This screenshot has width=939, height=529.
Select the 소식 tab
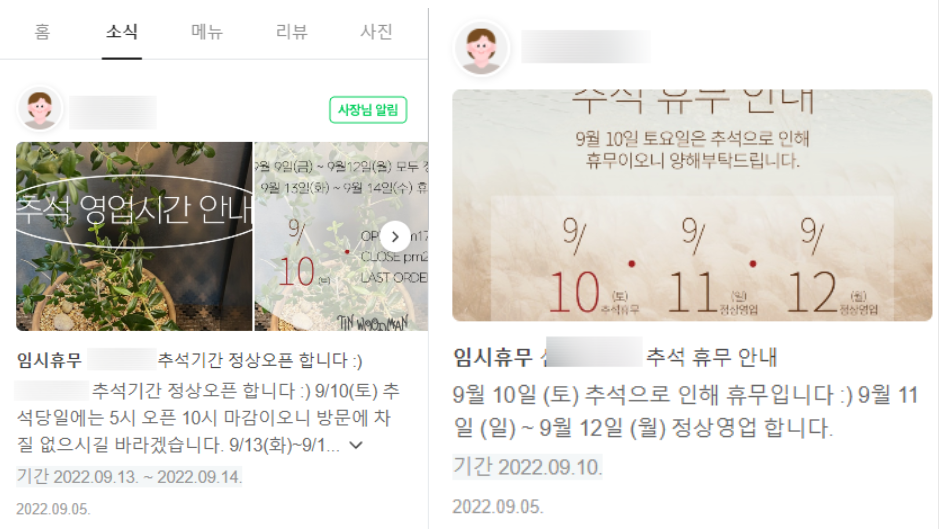click(122, 32)
